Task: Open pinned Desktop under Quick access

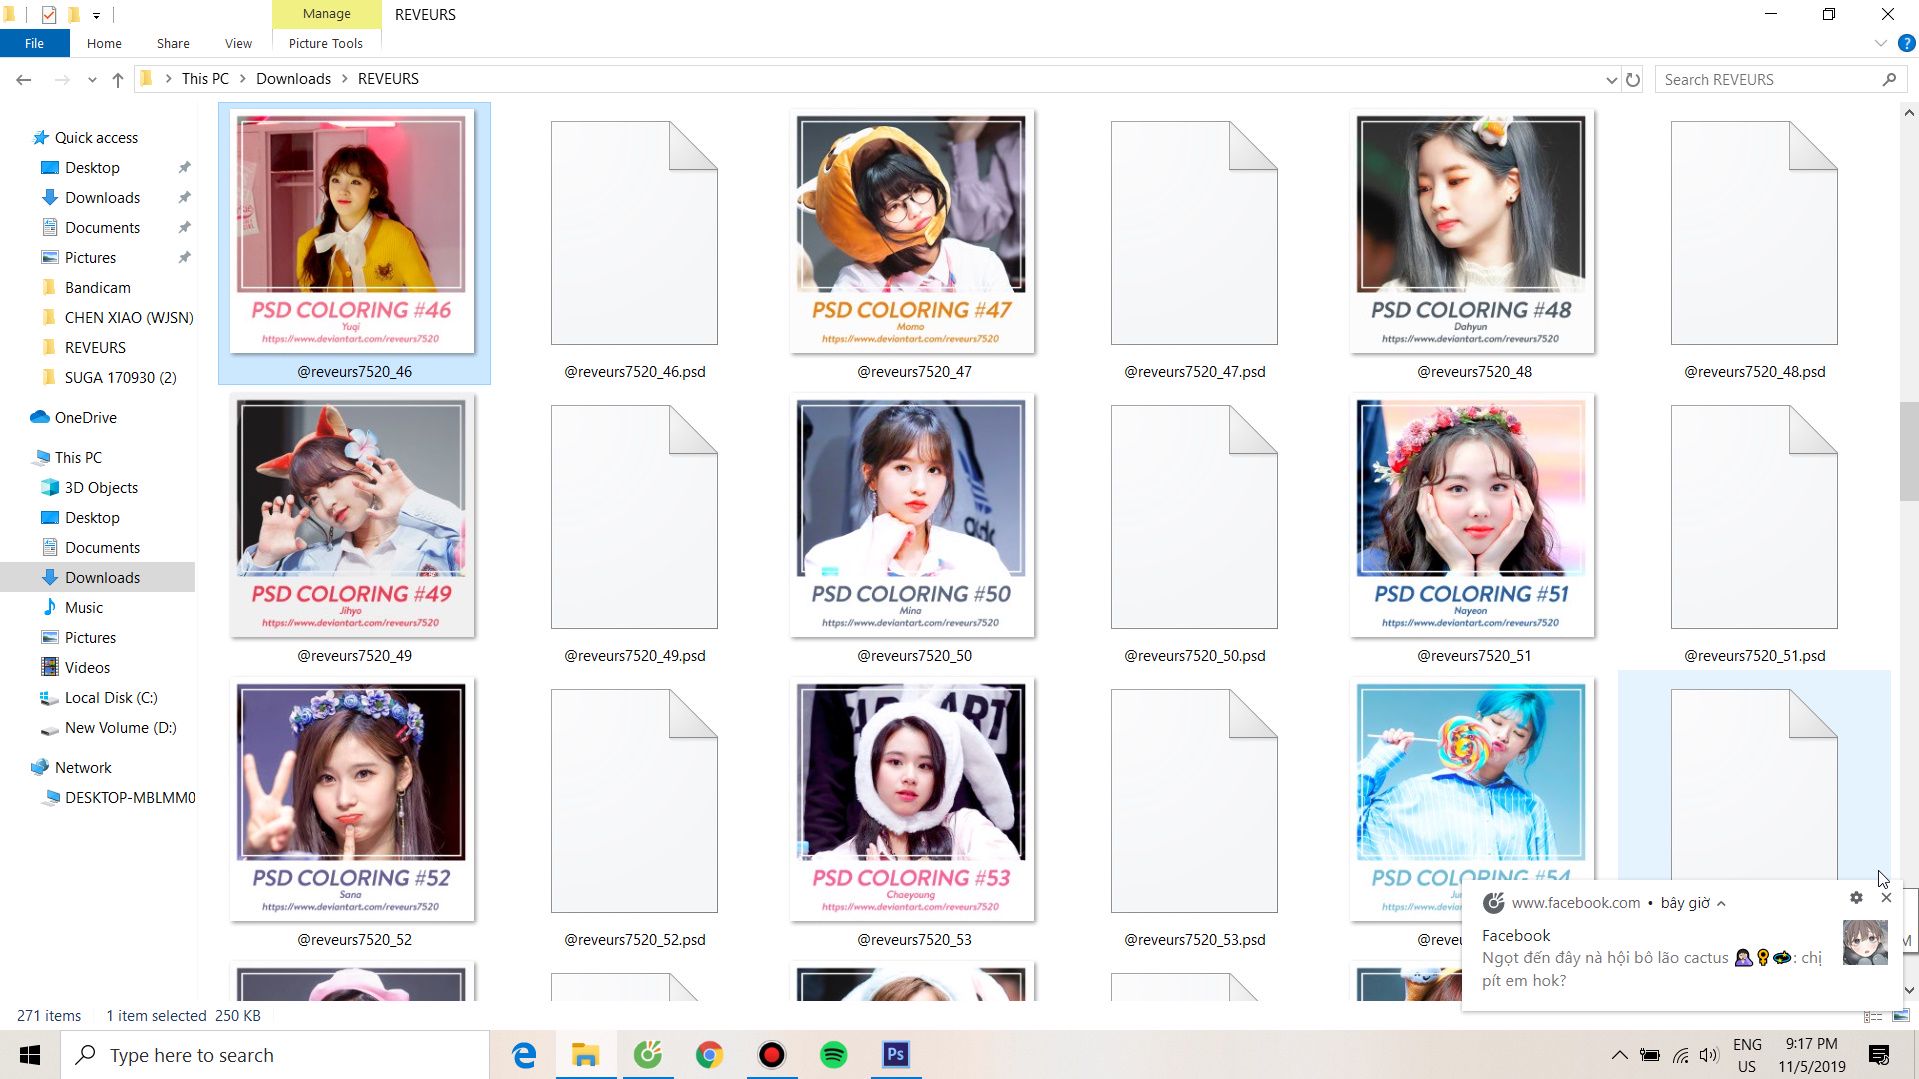Action: tap(92, 167)
